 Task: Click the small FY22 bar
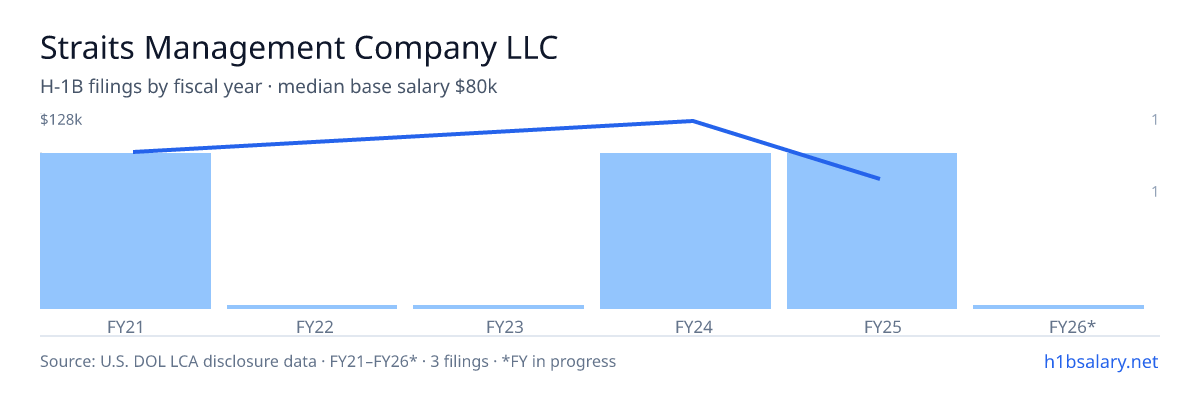(312, 307)
